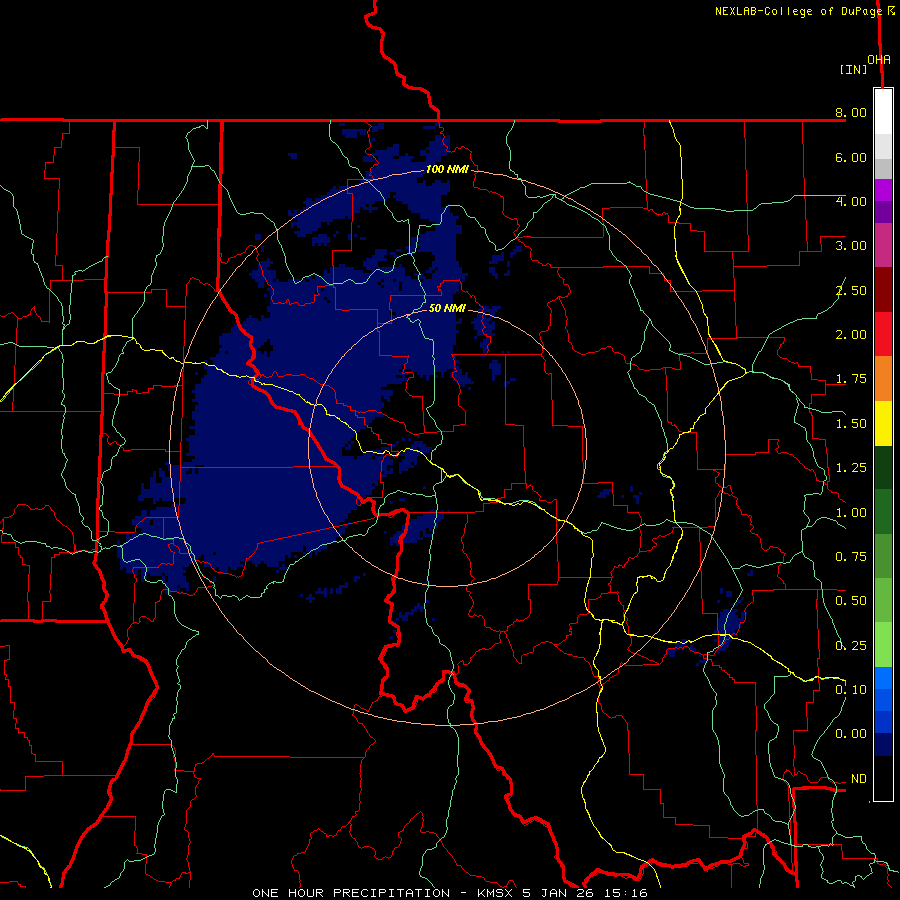Select the 4.00 scale value
This screenshot has height=900, width=900.
point(851,201)
